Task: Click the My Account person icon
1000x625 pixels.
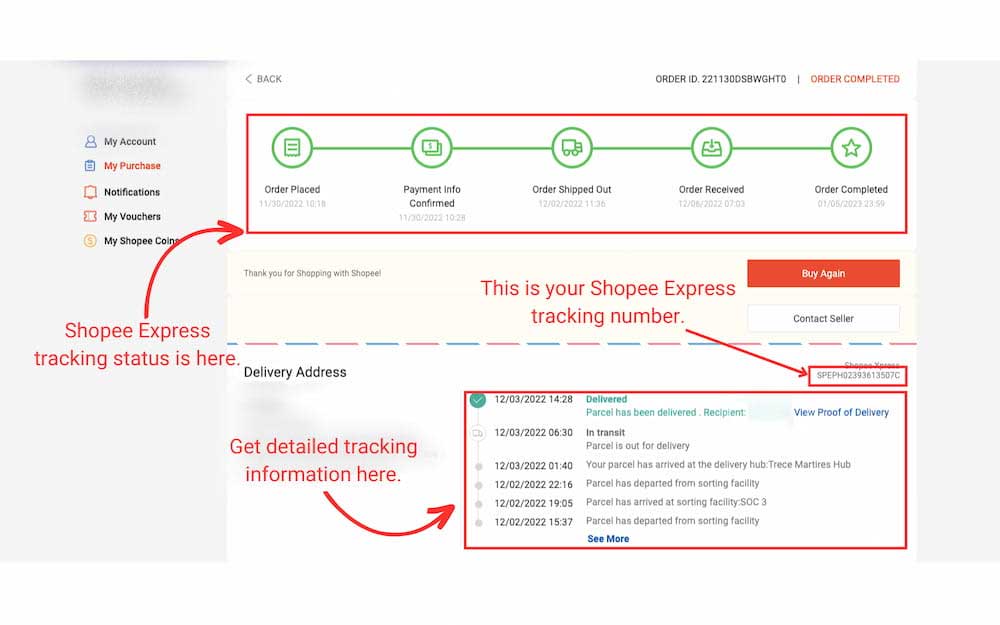Action: (x=90, y=142)
